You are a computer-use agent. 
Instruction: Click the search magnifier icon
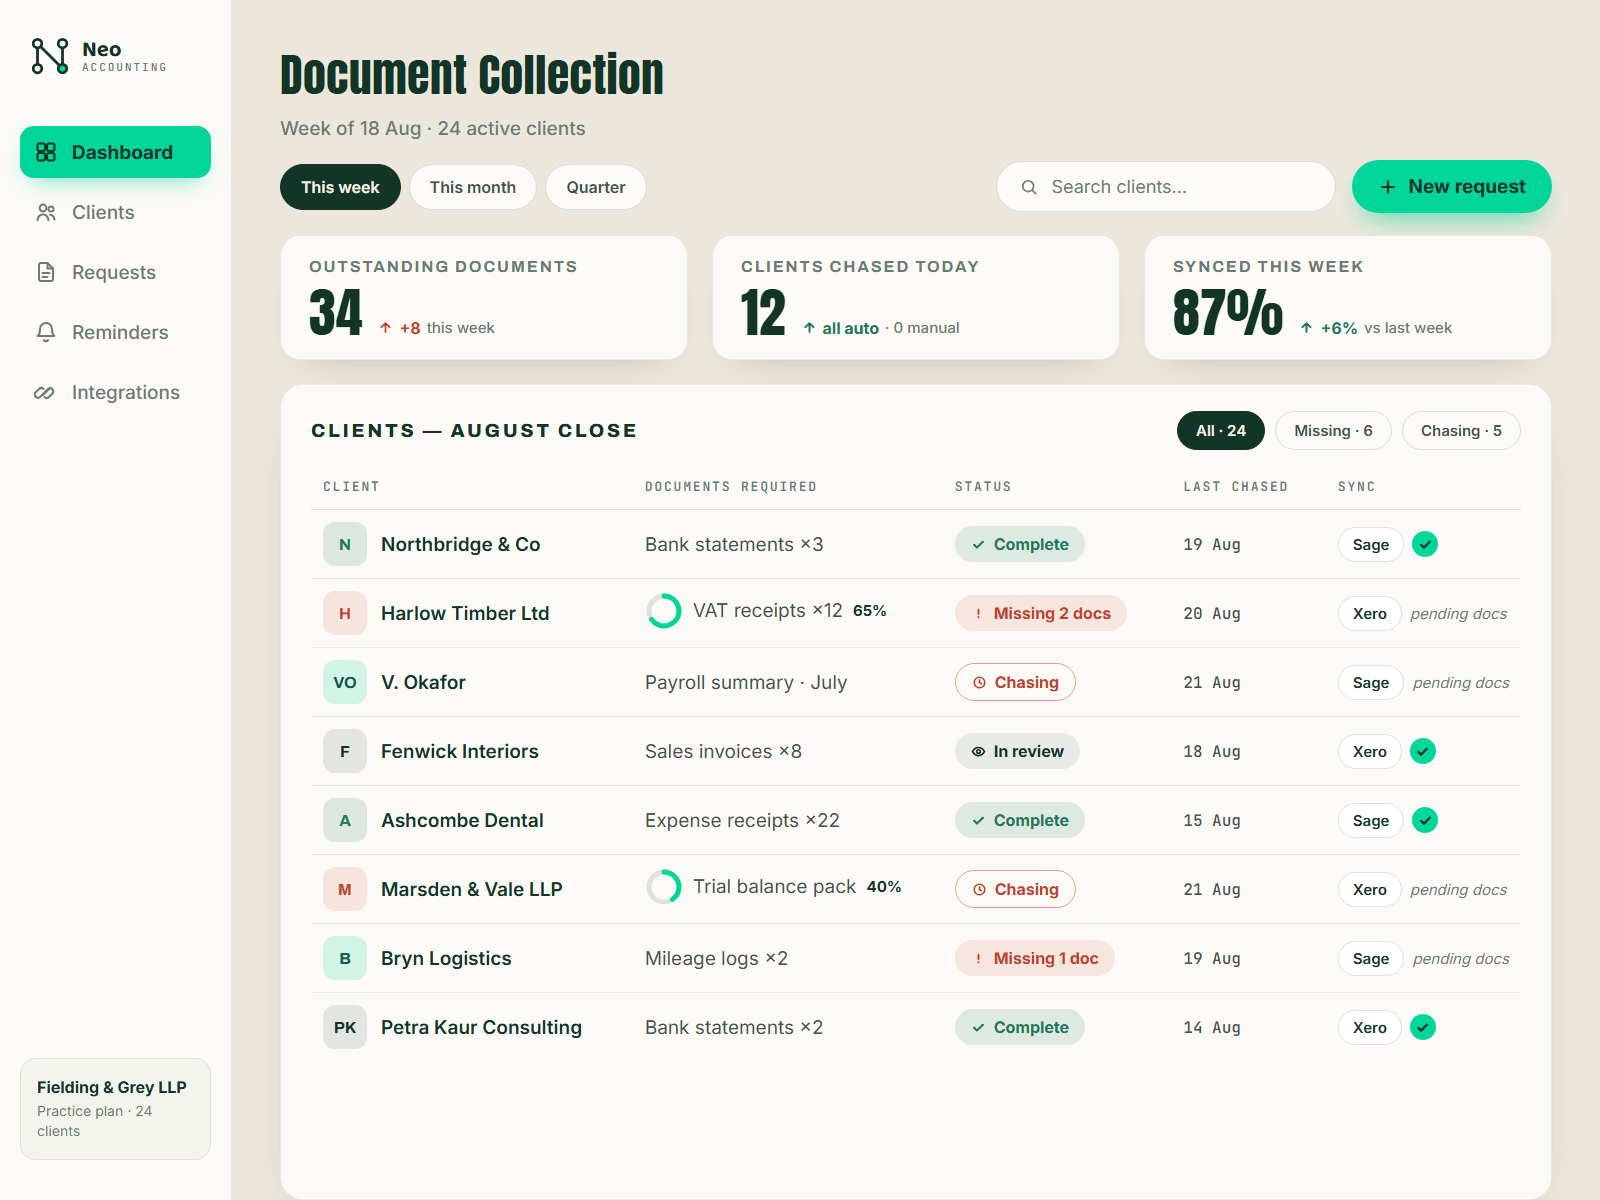pos(1029,187)
